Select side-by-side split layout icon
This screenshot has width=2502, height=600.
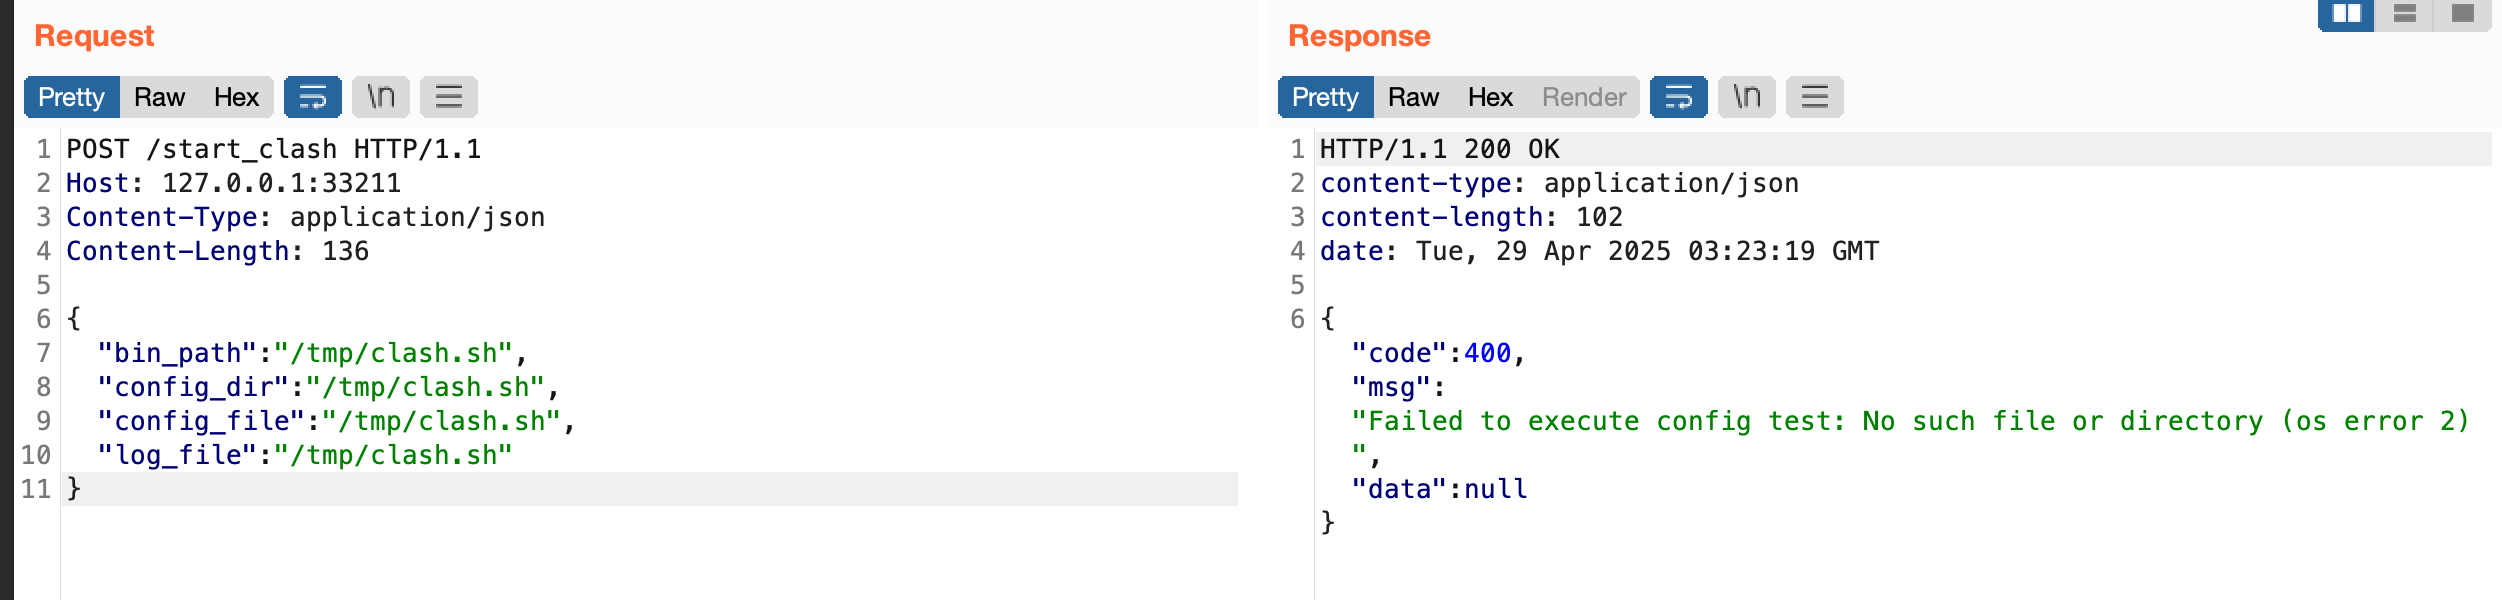click(2346, 14)
